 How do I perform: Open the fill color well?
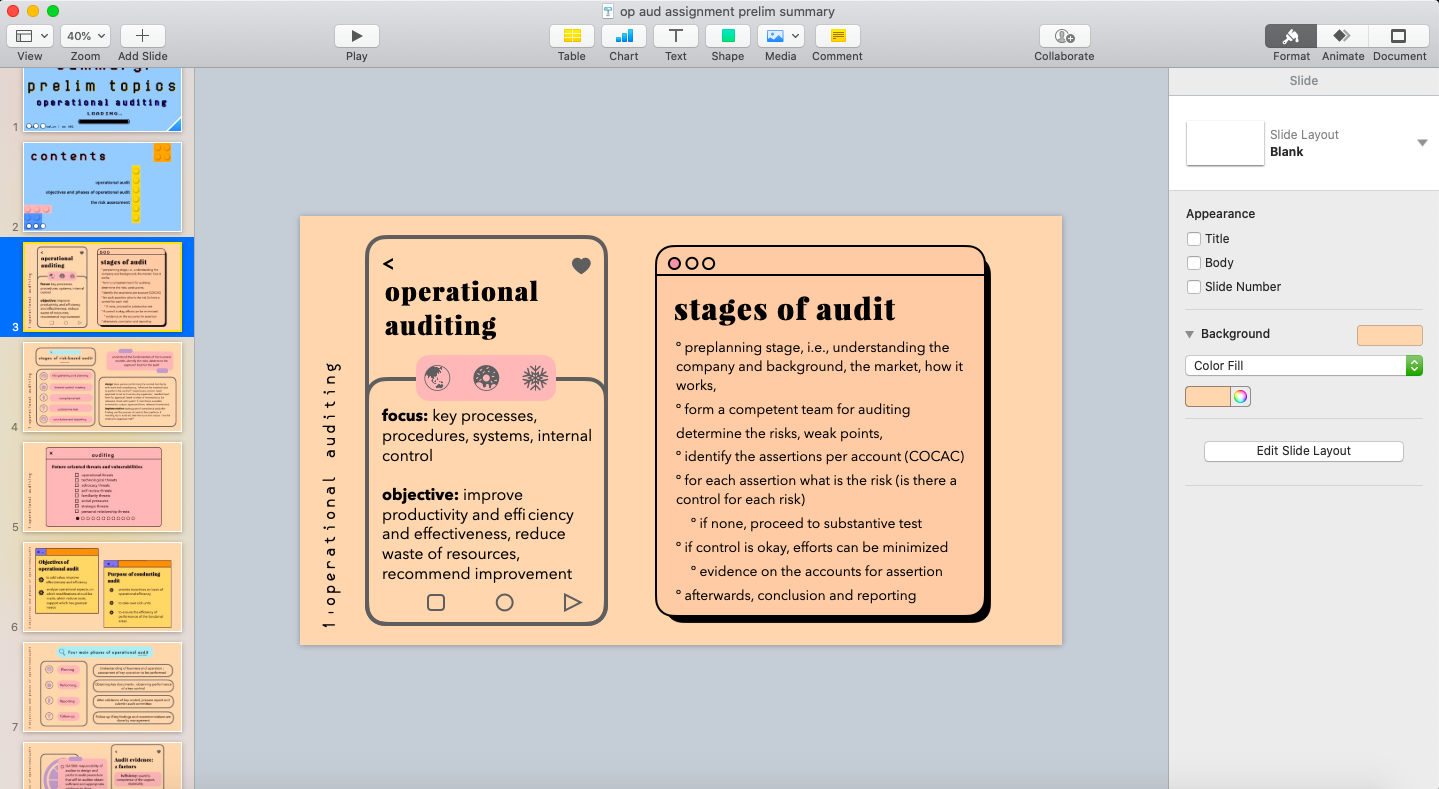[x=1208, y=396]
